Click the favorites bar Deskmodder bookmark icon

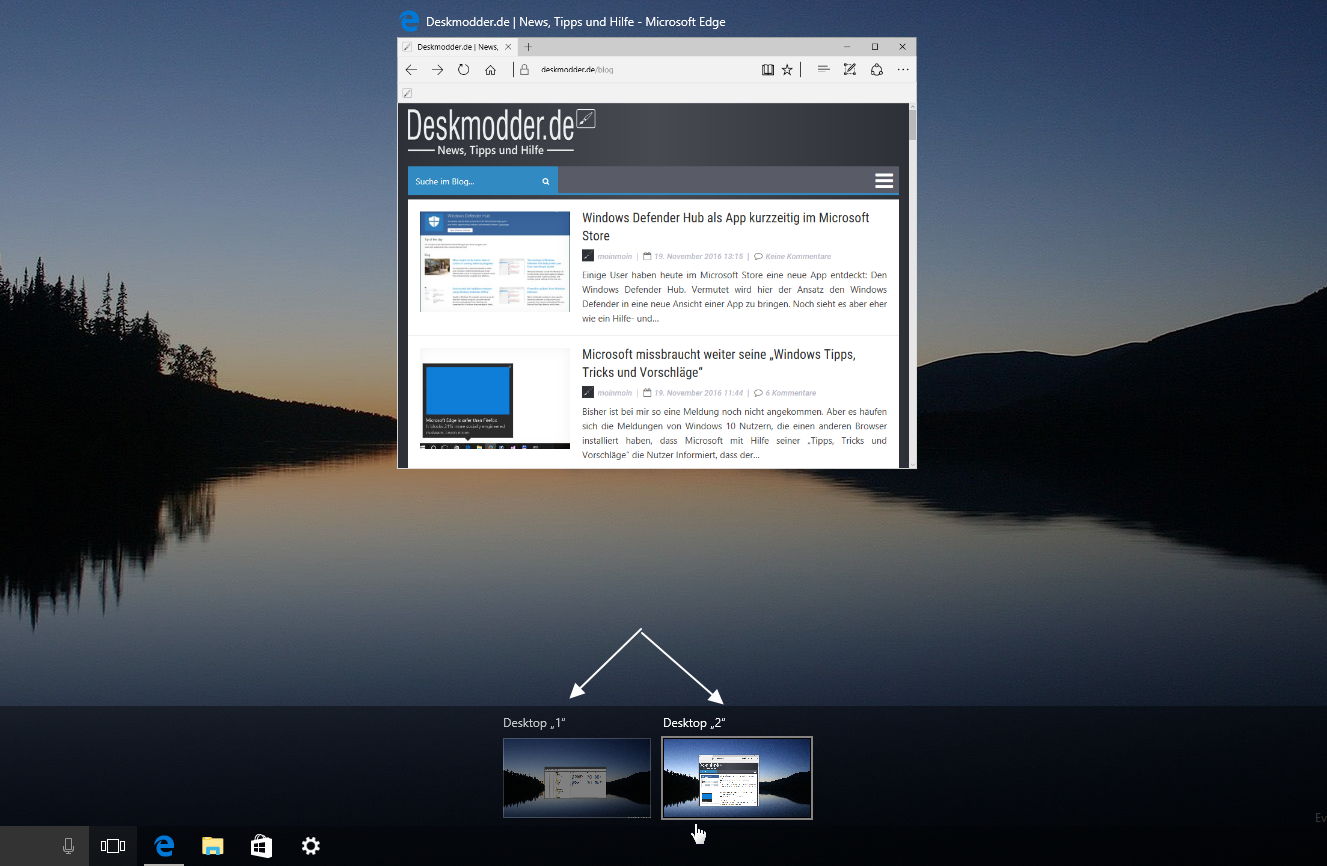coord(407,93)
